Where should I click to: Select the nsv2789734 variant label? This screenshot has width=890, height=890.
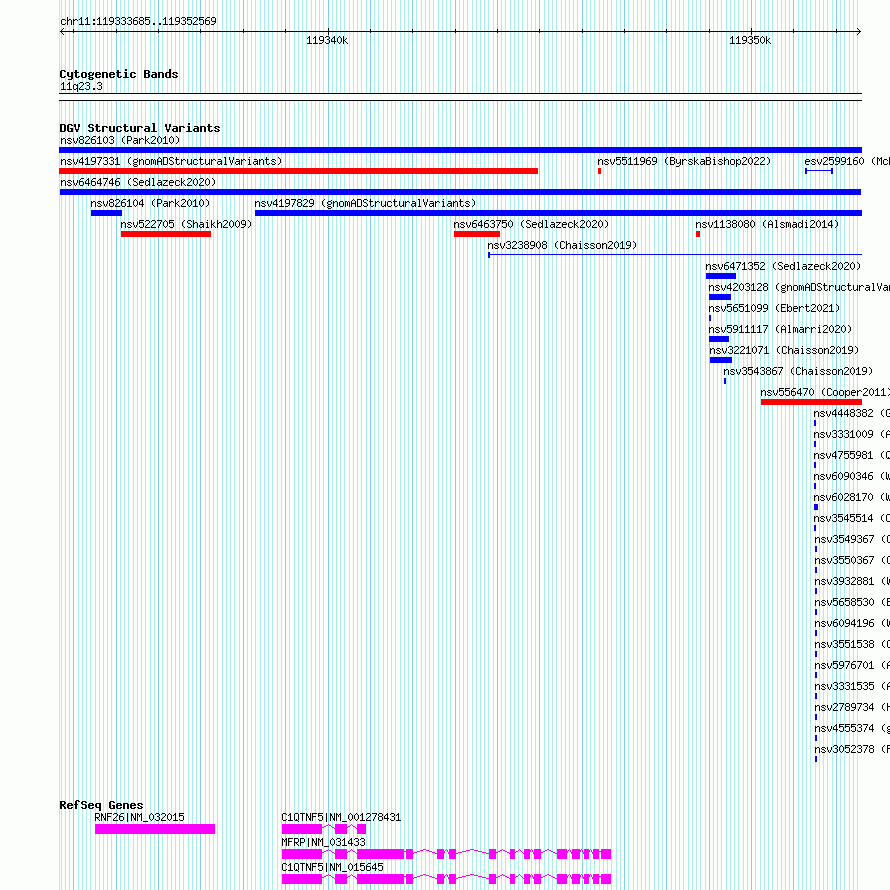[852, 707]
